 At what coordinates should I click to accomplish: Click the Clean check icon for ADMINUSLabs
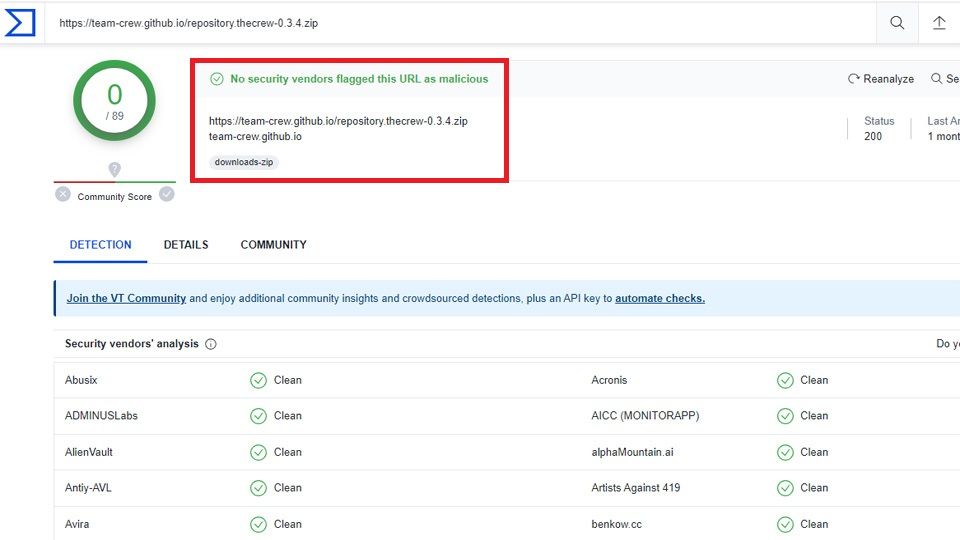pos(258,416)
